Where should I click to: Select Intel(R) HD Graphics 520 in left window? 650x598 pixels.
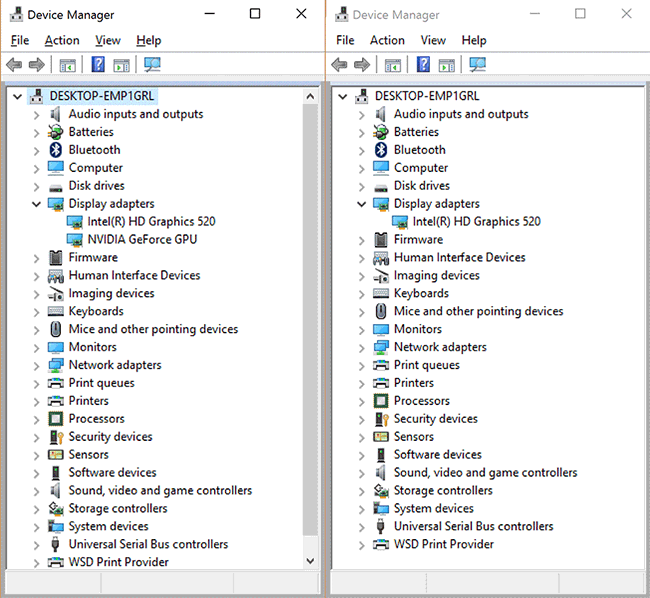click(x=151, y=222)
